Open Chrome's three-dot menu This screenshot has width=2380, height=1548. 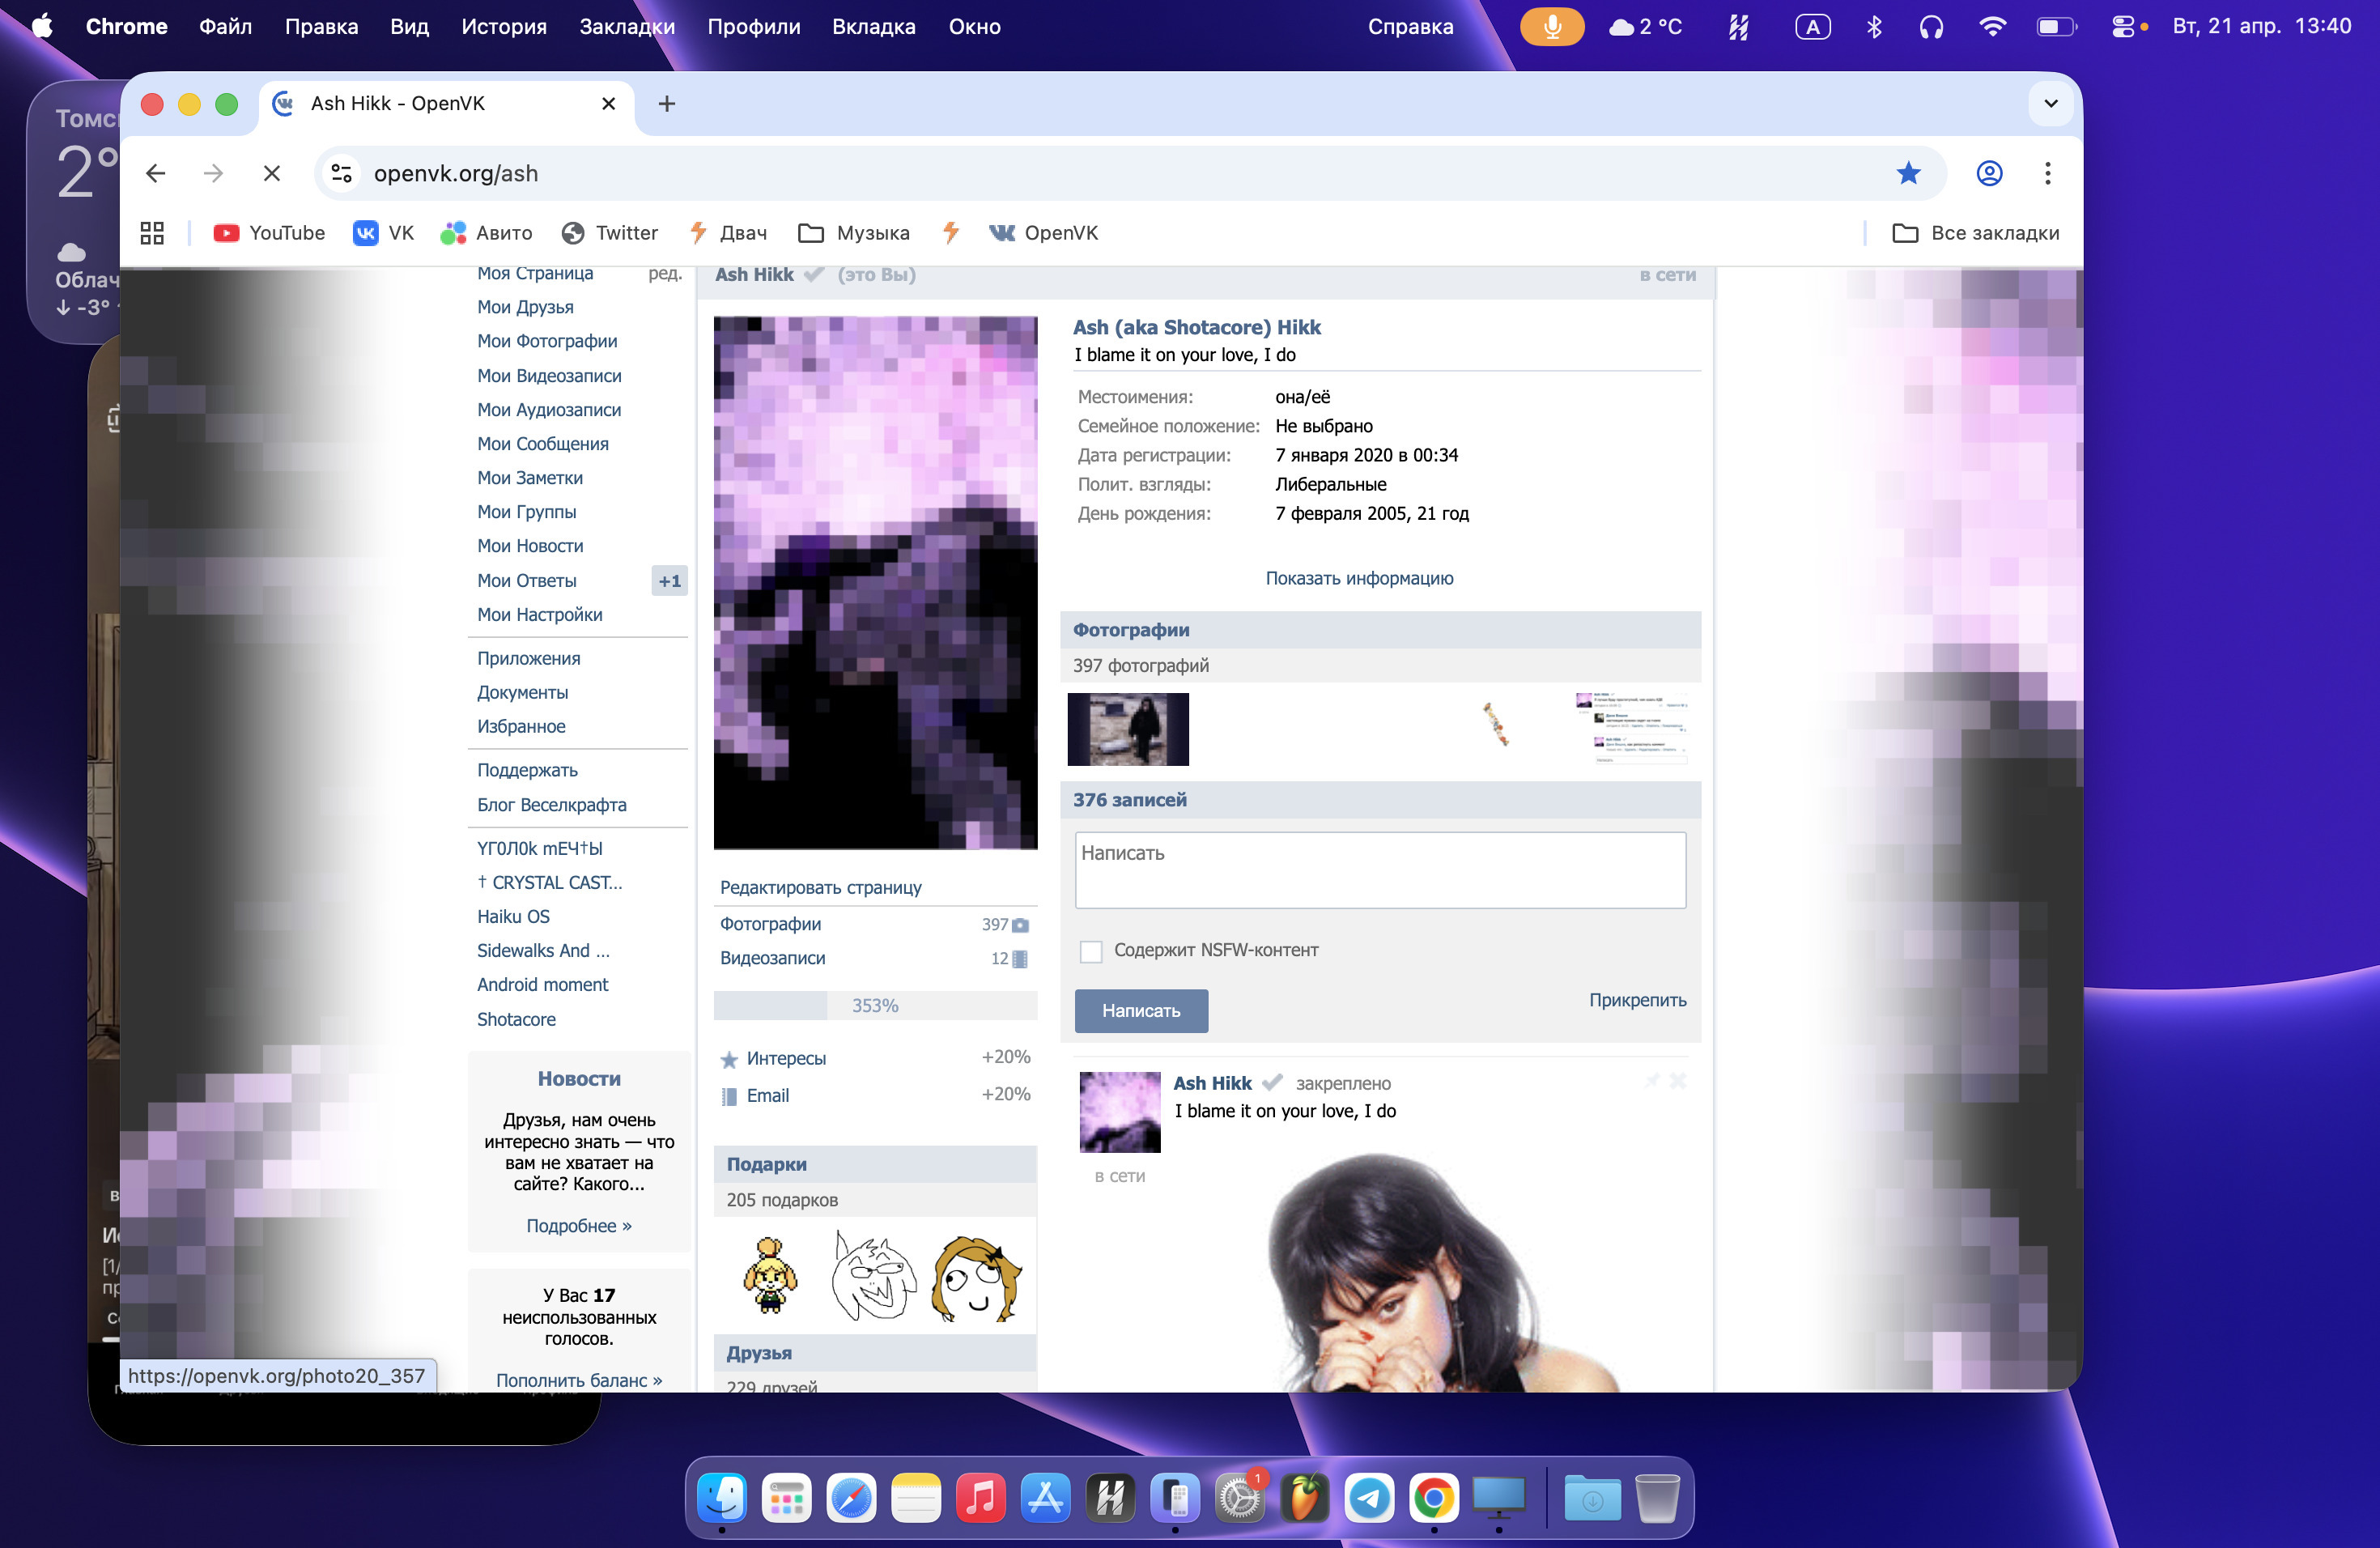[2047, 174]
